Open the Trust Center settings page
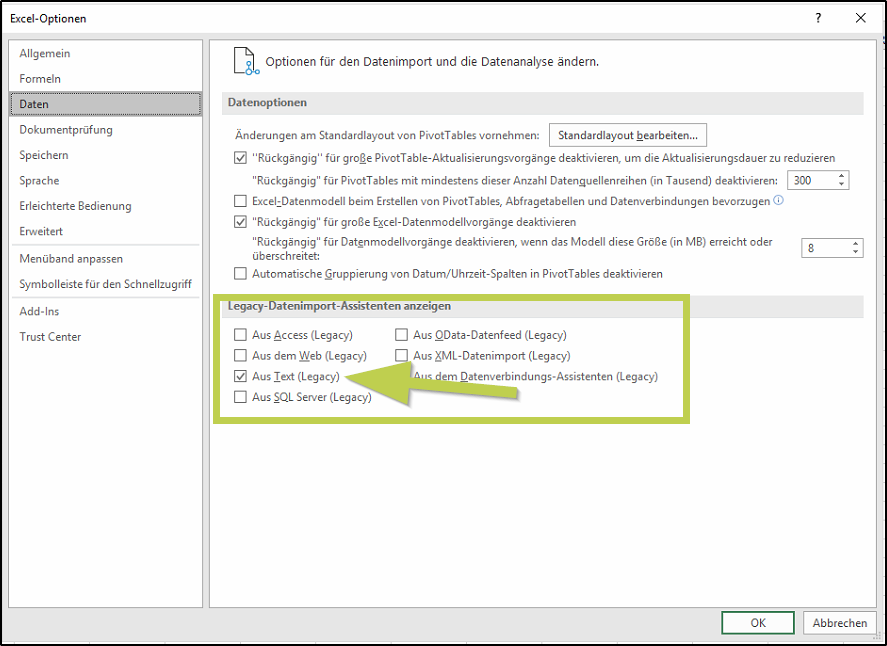Viewport: 887px width, 646px height. point(50,337)
